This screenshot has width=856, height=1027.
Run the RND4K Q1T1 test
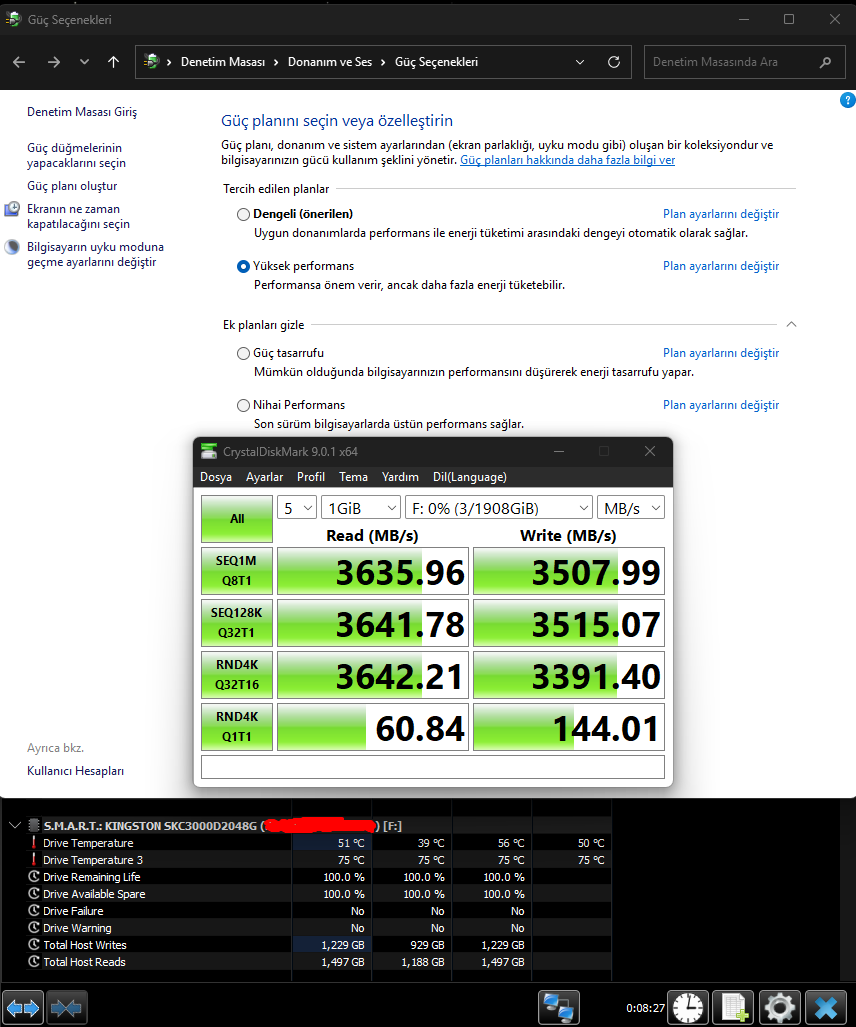237,726
